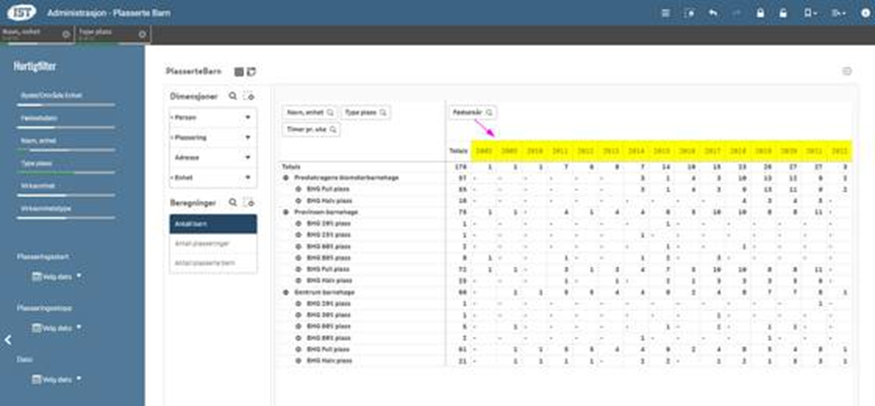
Task: Click the search icon next to Beregninger
Action: [233, 202]
